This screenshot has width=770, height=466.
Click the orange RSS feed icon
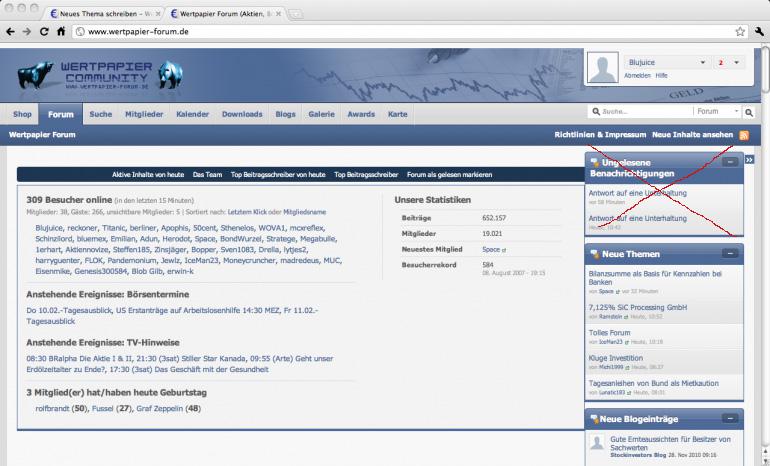coord(744,135)
